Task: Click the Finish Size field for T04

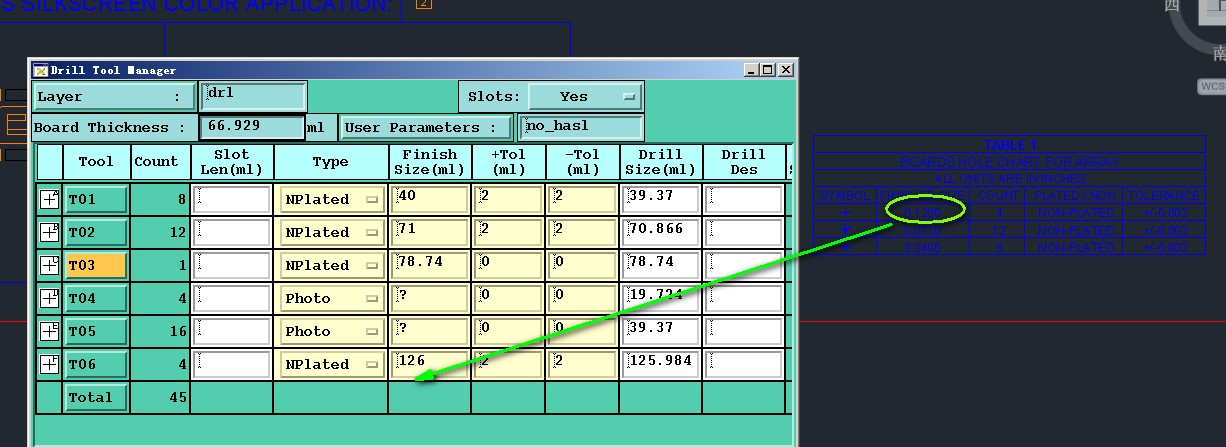Action: [x=430, y=298]
